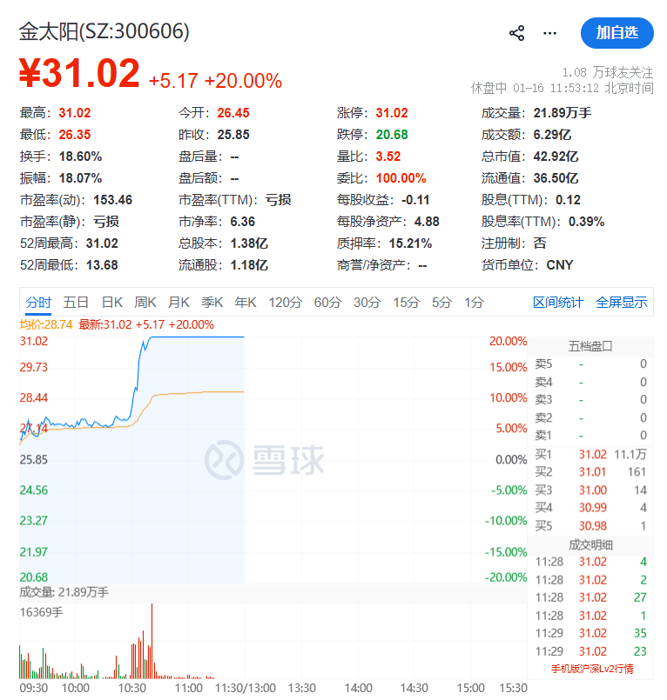Show the 30分 minute chart
Screen dimensions: 667x700
pyautogui.click(x=367, y=302)
